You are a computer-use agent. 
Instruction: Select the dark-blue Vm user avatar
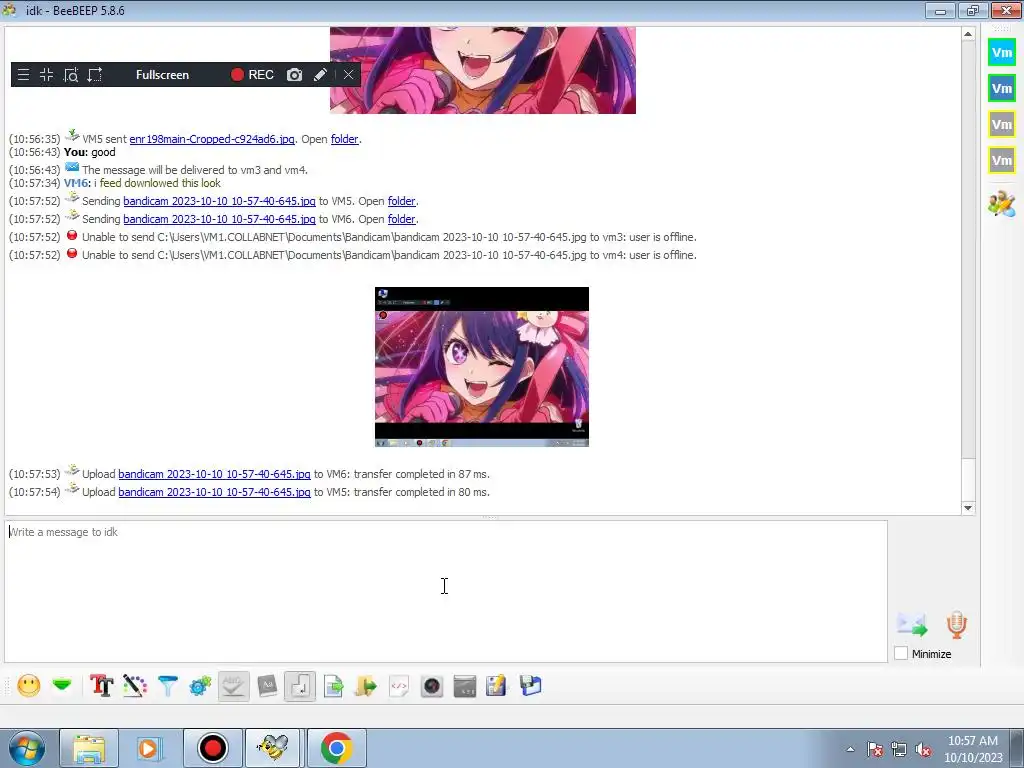[x=1002, y=89]
